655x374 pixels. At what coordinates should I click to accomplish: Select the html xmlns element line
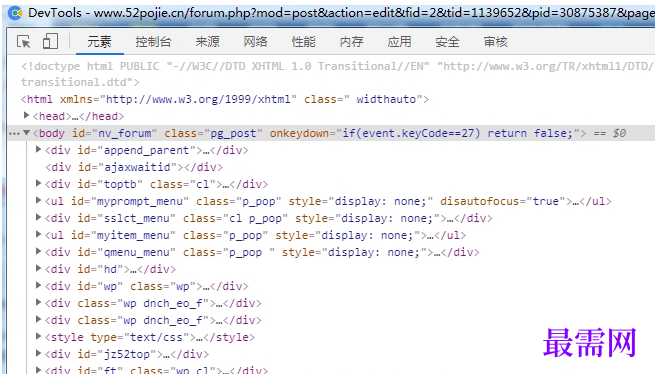coord(225,99)
